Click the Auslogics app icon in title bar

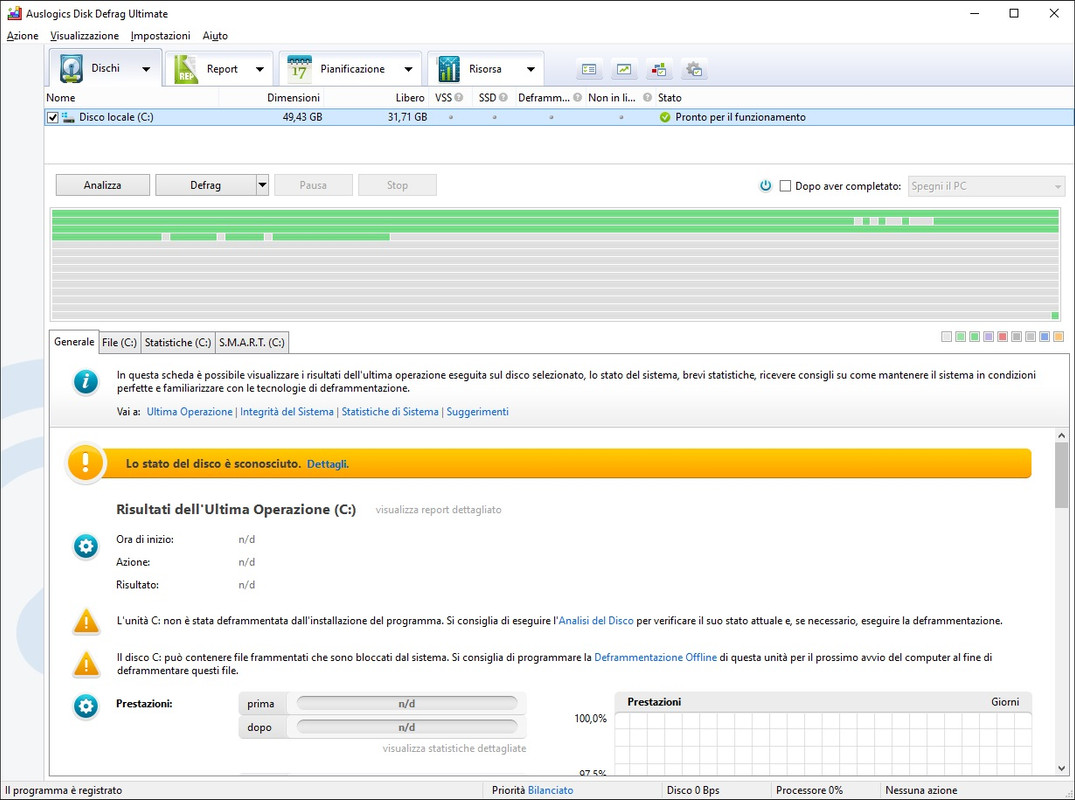coord(14,14)
